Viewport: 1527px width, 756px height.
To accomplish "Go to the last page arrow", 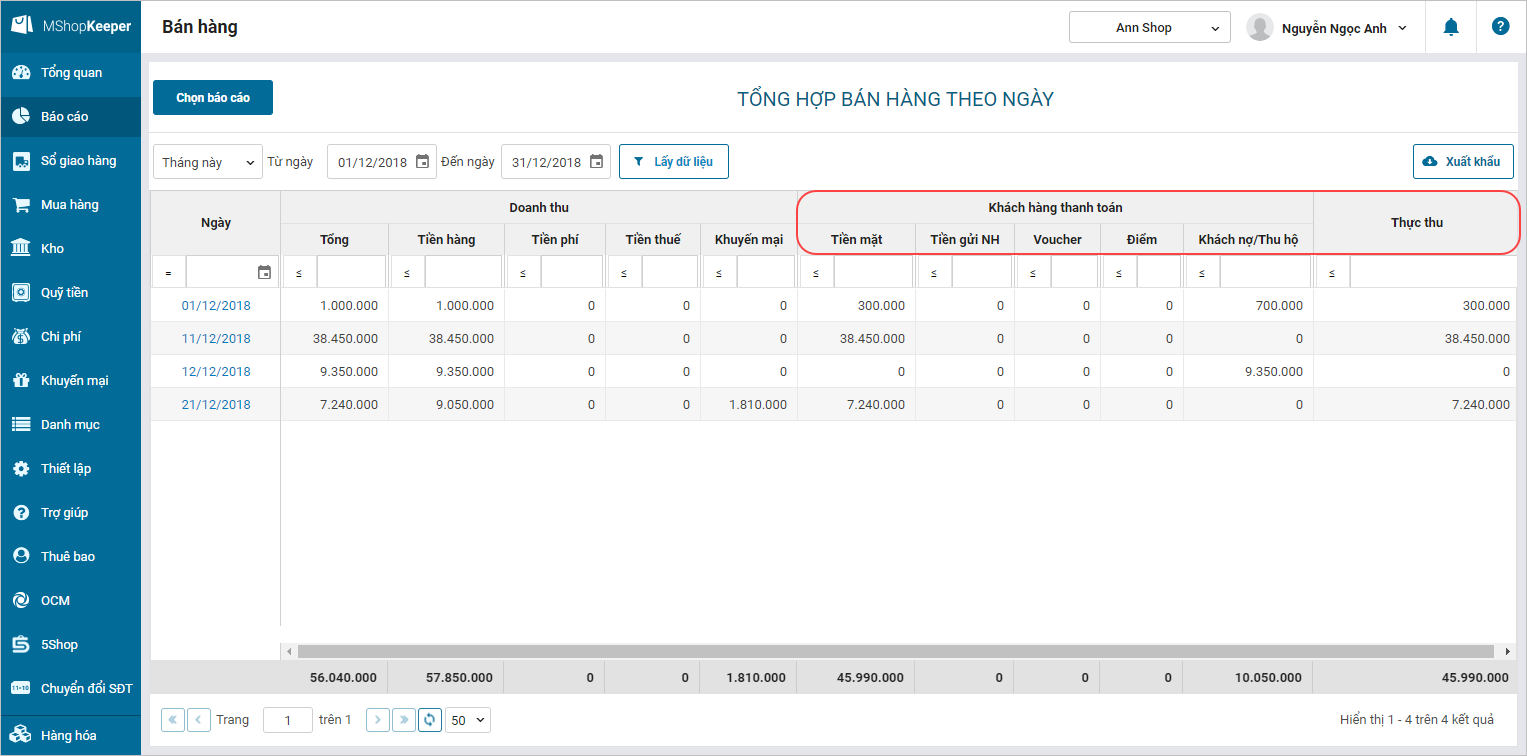I will coord(404,719).
